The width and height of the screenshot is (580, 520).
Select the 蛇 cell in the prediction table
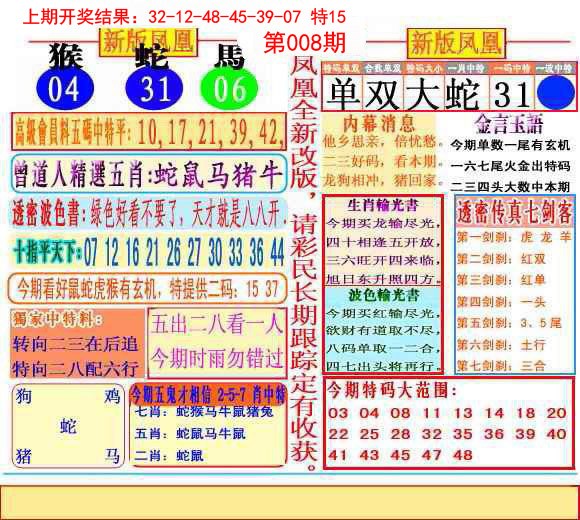pos(465,93)
